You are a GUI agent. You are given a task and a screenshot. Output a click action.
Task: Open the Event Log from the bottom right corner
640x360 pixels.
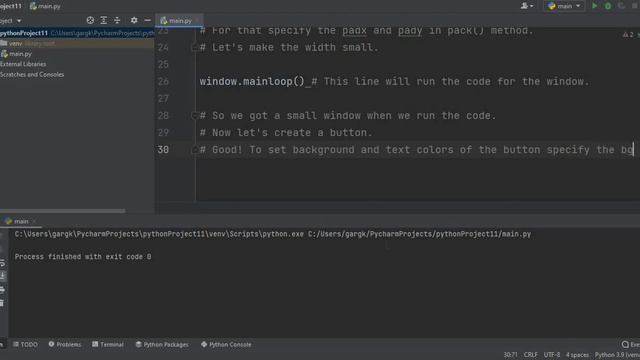[x=631, y=344]
